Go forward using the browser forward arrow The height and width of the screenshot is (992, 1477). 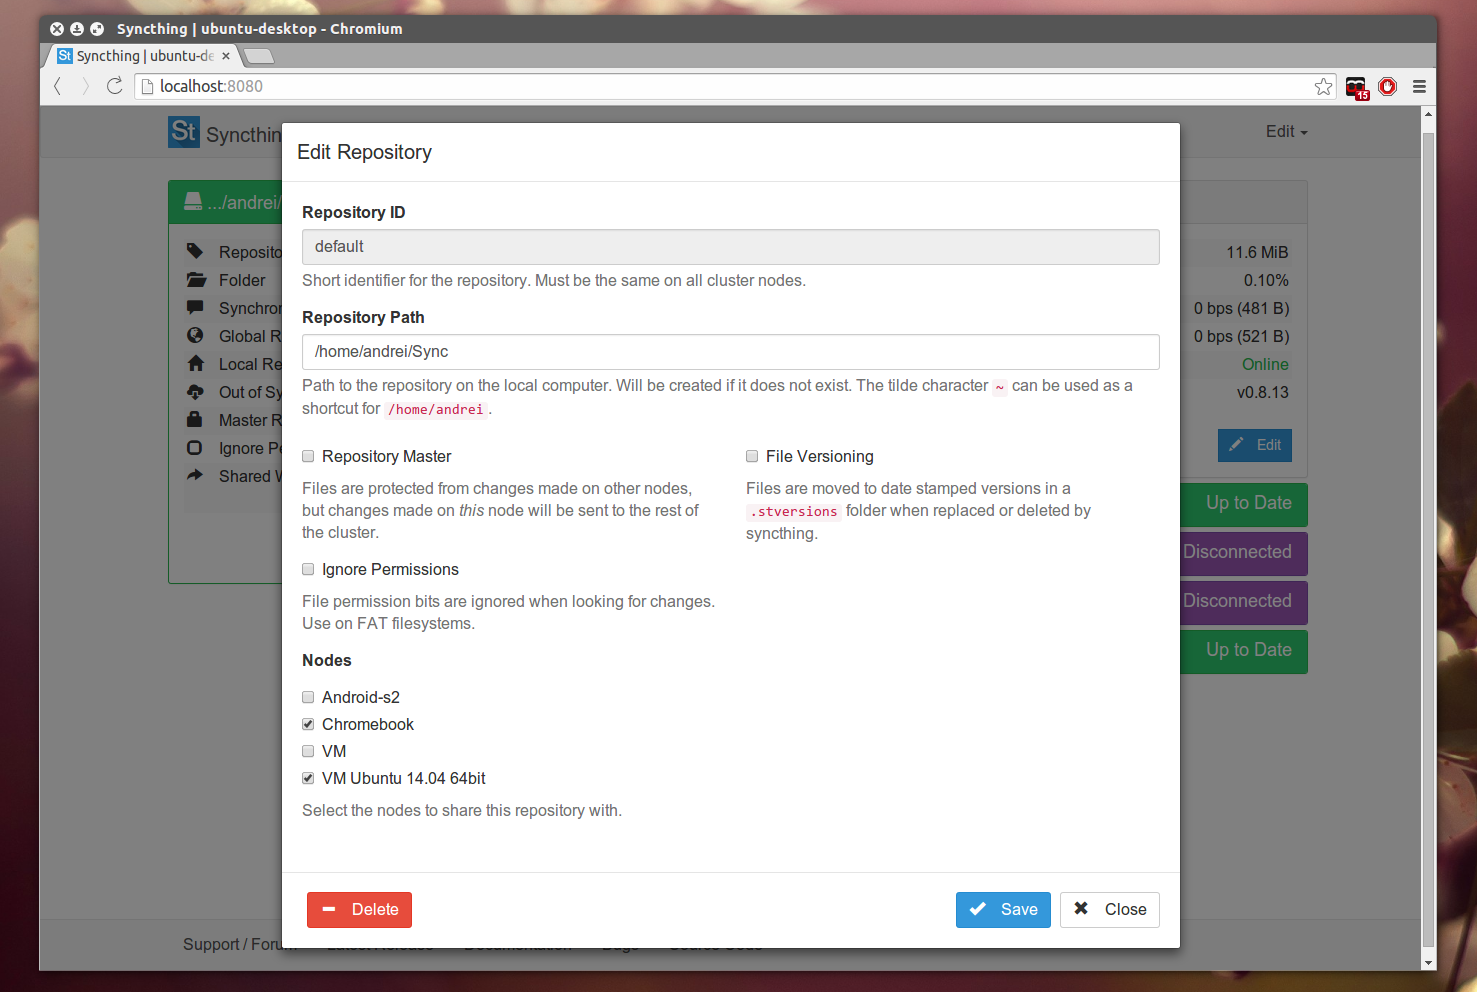pyautogui.click(x=86, y=86)
